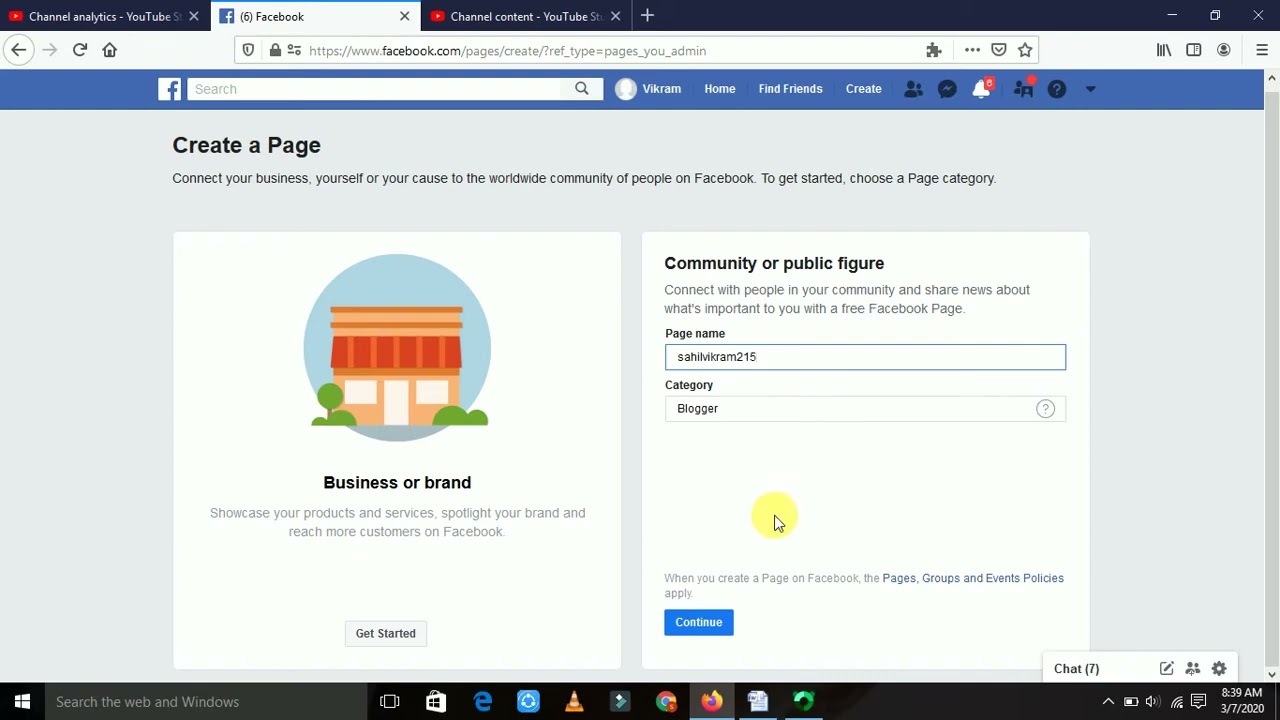
Task: Expand the Facebook account dropdown arrow
Action: 1090,89
